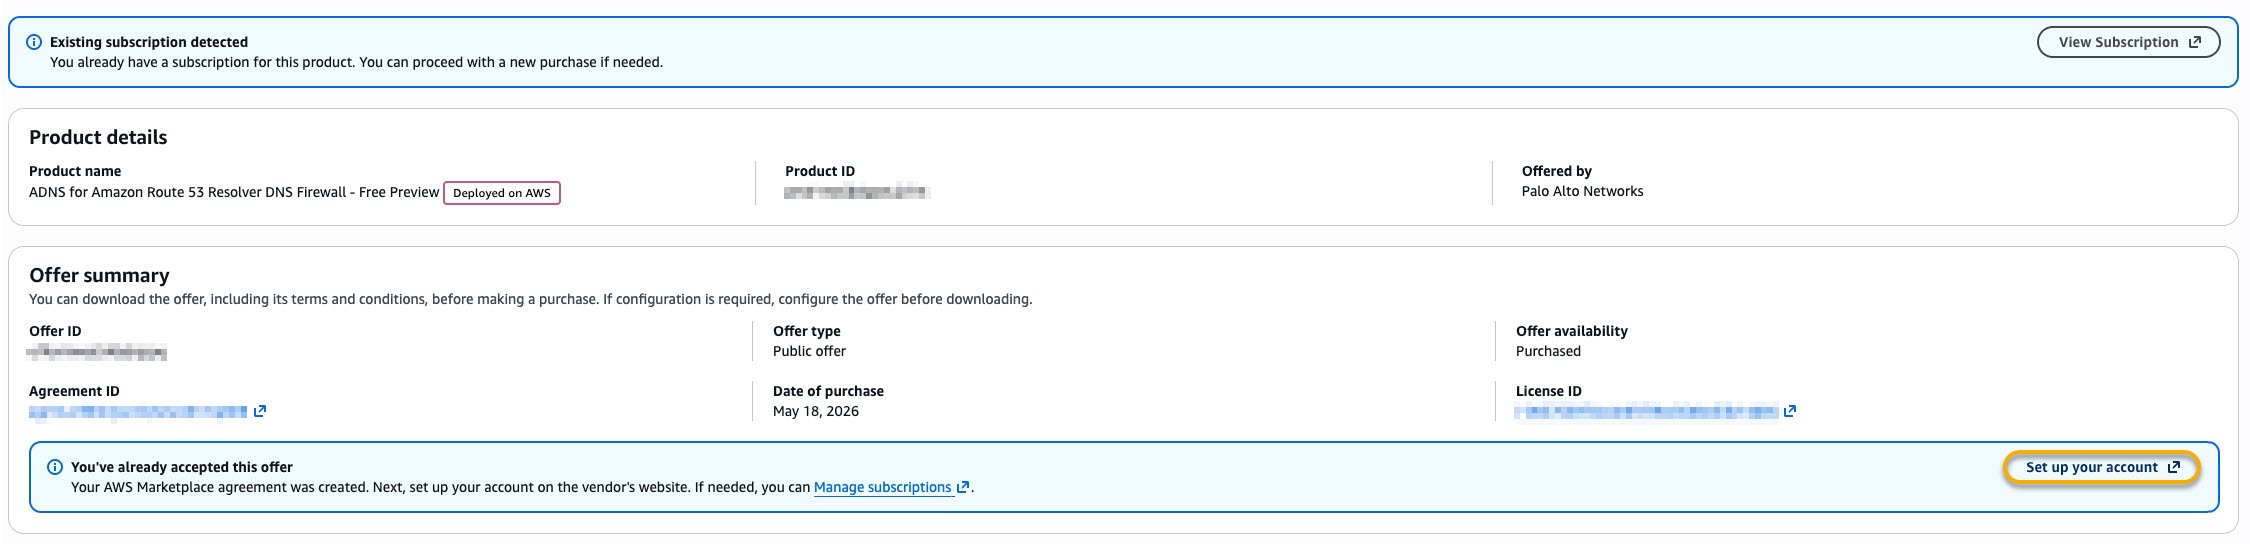Click external link icon after Manage subscriptions
The height and width of the screenshot is (544, 2250).
(x=963, y=487)
